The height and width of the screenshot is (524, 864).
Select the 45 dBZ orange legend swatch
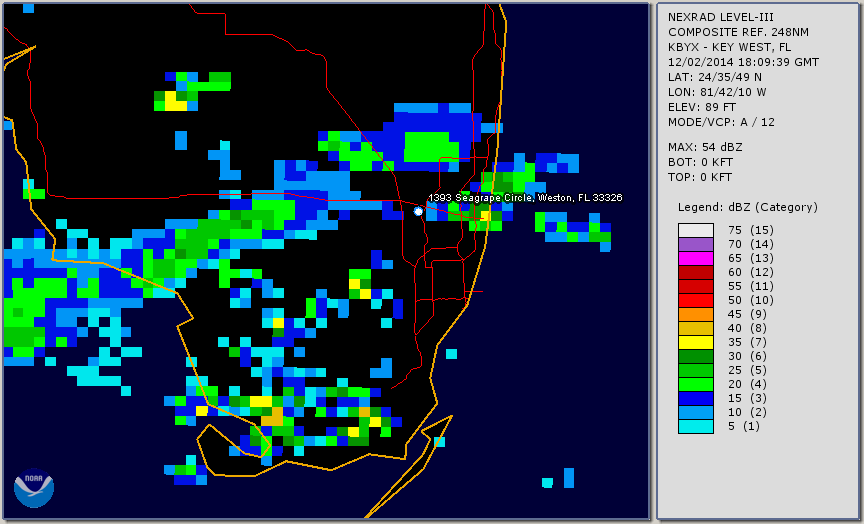click(x=696, y=314)
